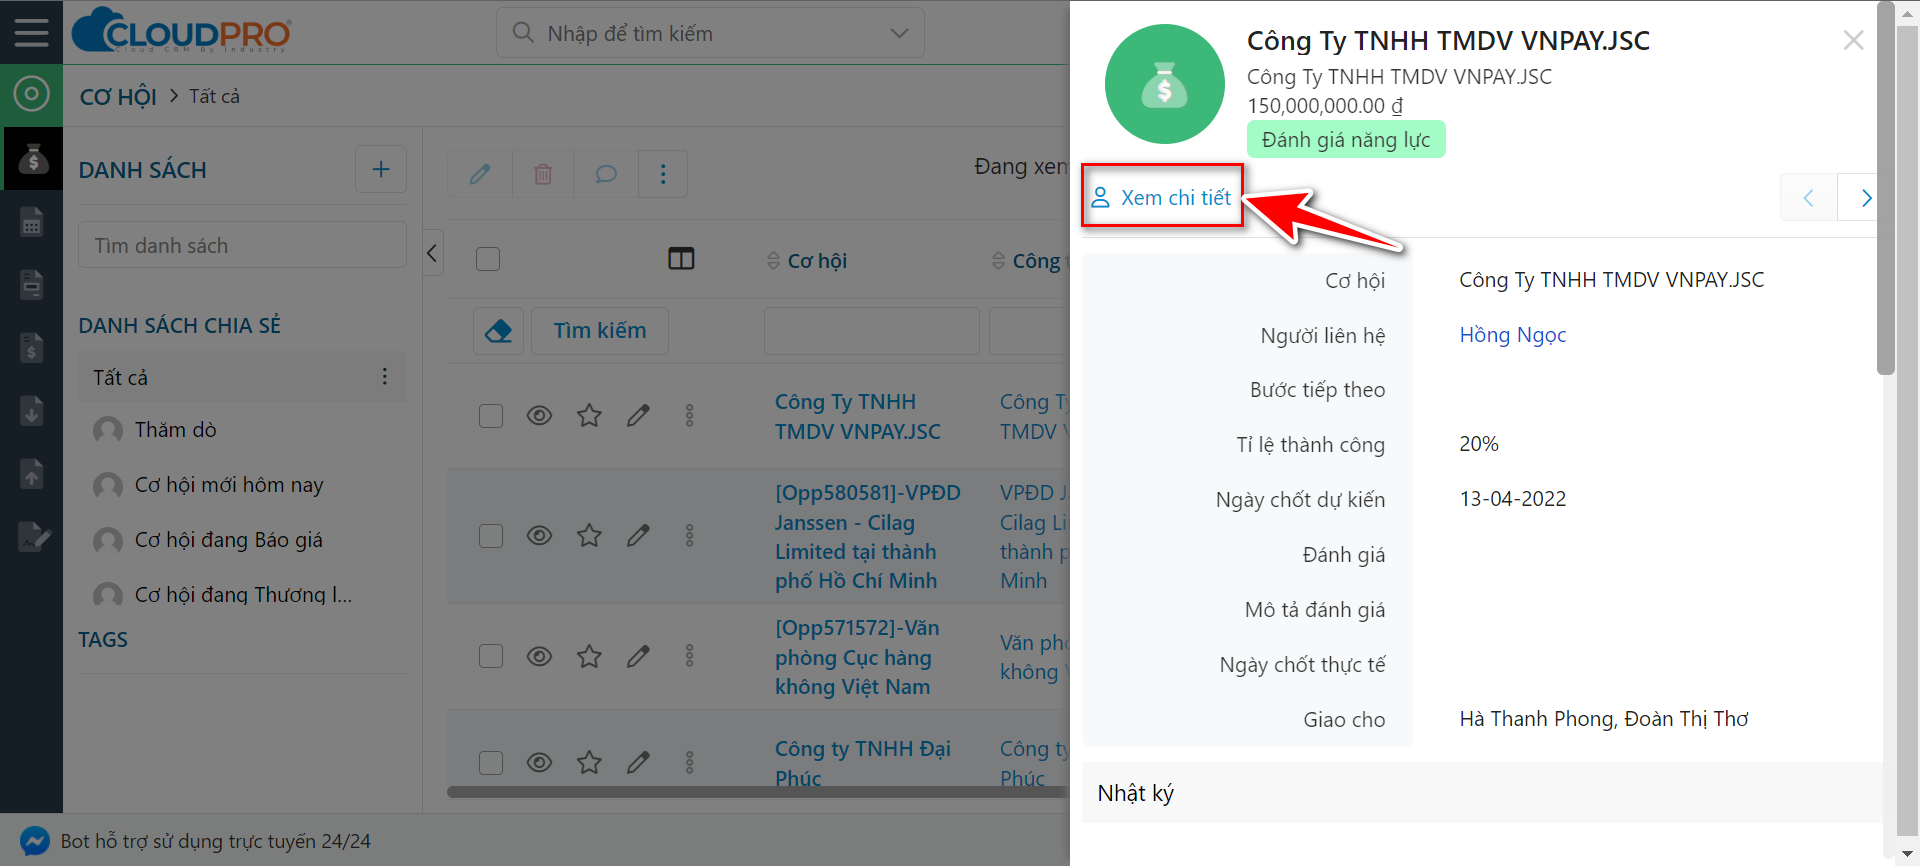Open the calculator document sidebar icon
This screenshot has width=1920, height=866.
[x=32, y=221]
